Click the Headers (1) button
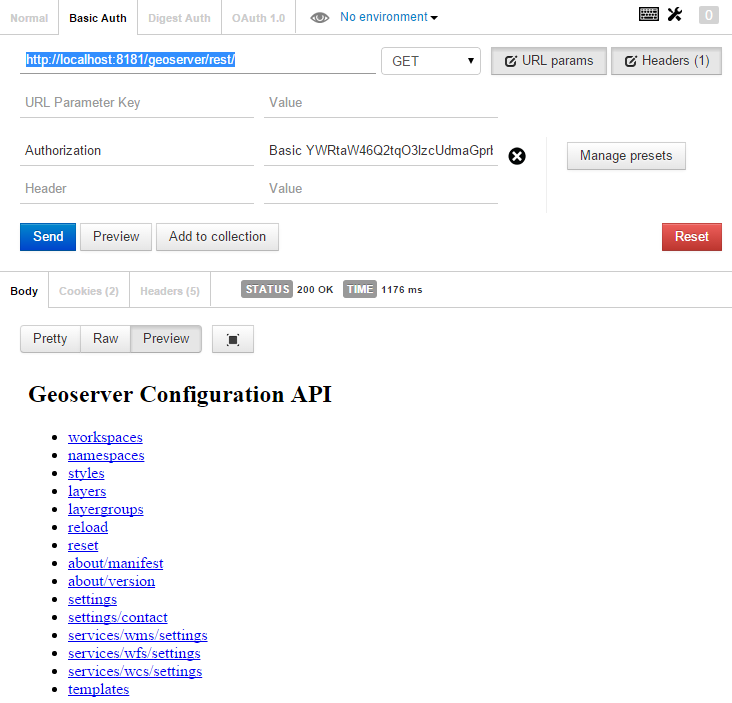The width and height of the screenshot is (732, 703). (666, 61)
